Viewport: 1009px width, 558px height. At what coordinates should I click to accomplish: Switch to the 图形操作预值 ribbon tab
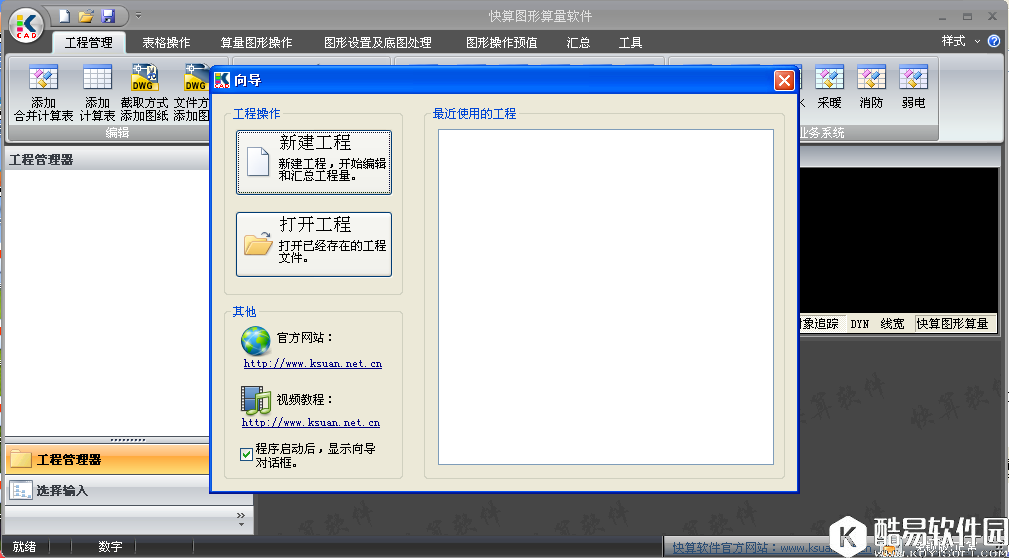[x=501, y=42]
